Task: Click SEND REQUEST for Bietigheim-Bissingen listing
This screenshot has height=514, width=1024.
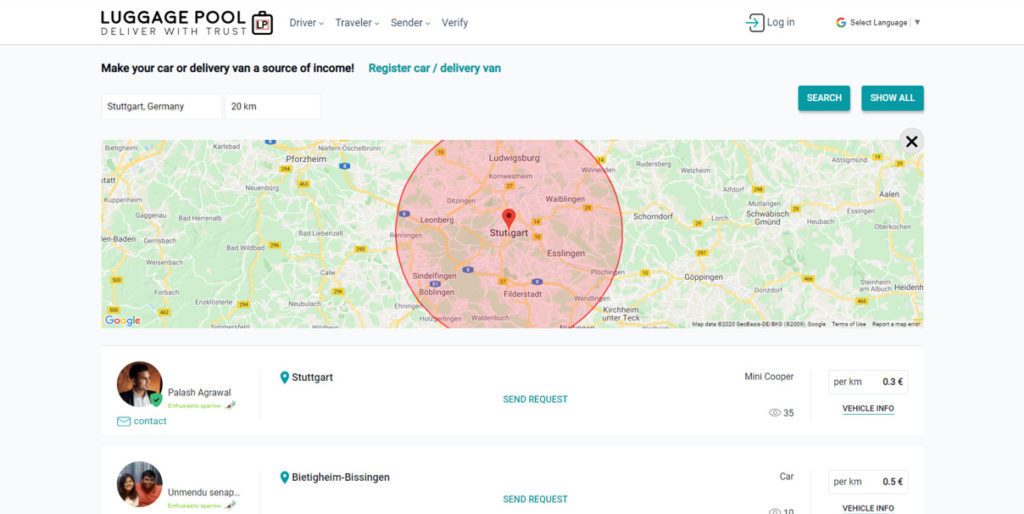Action: [x=535, y=499]
